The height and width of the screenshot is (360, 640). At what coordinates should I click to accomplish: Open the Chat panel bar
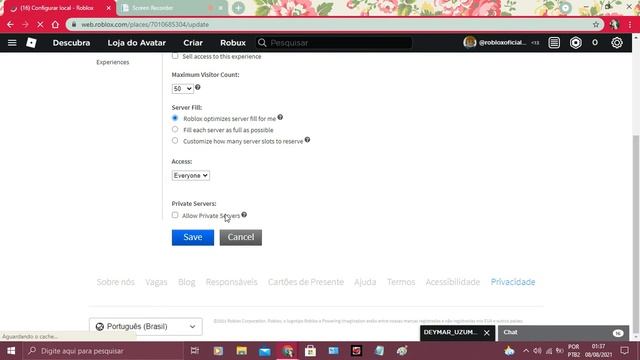(x=563, y=333)
